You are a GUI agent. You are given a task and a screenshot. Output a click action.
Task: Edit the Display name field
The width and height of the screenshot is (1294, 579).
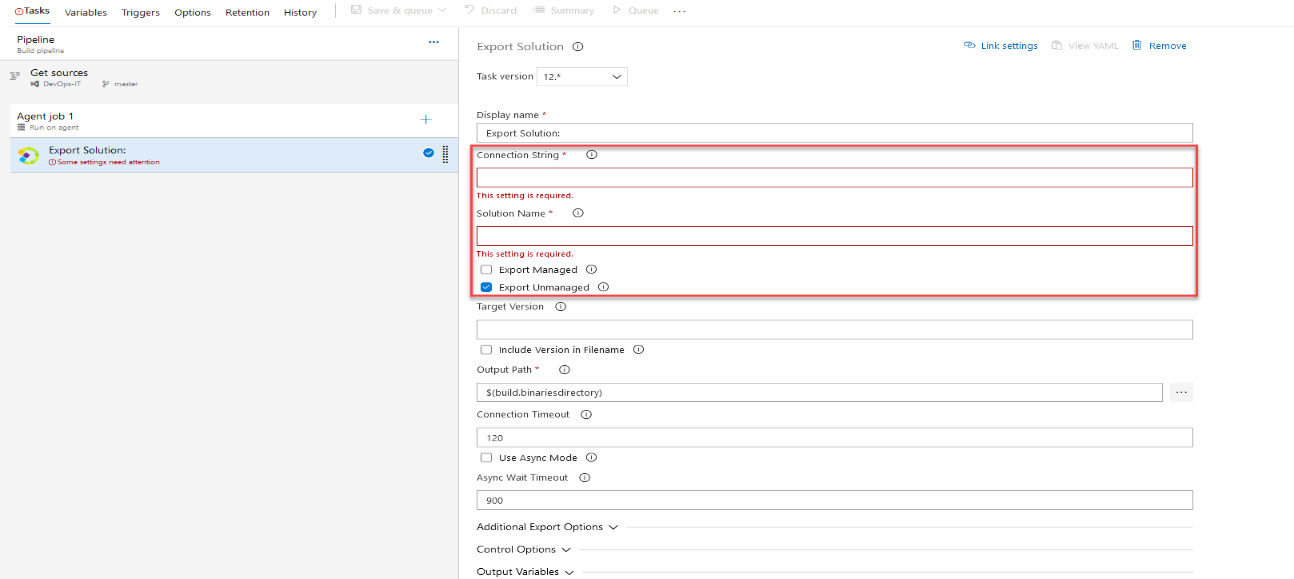click(x=834, y=133)
